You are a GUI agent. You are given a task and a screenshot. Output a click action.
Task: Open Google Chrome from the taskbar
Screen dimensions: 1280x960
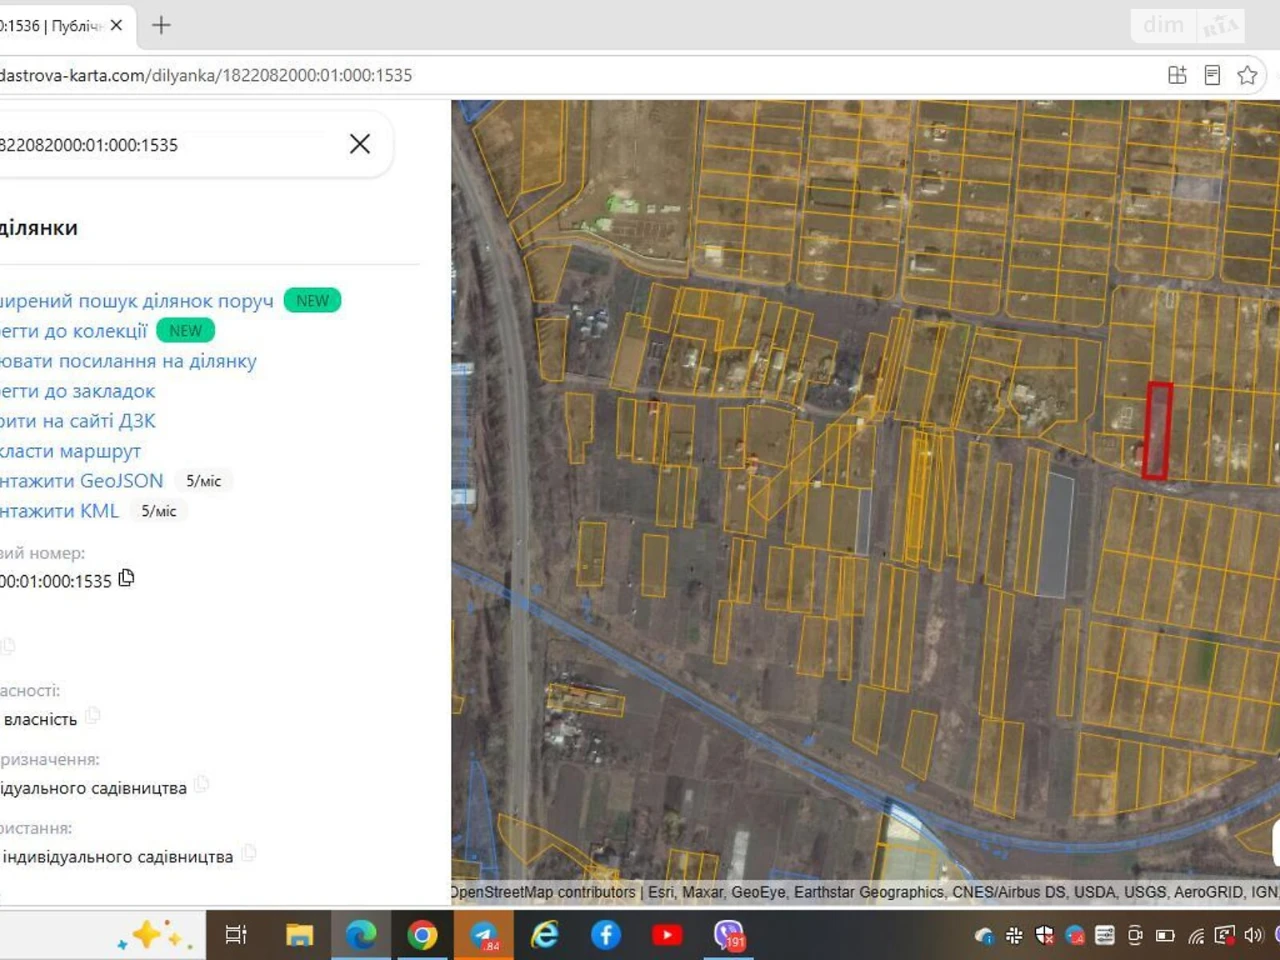pos(422,935)
